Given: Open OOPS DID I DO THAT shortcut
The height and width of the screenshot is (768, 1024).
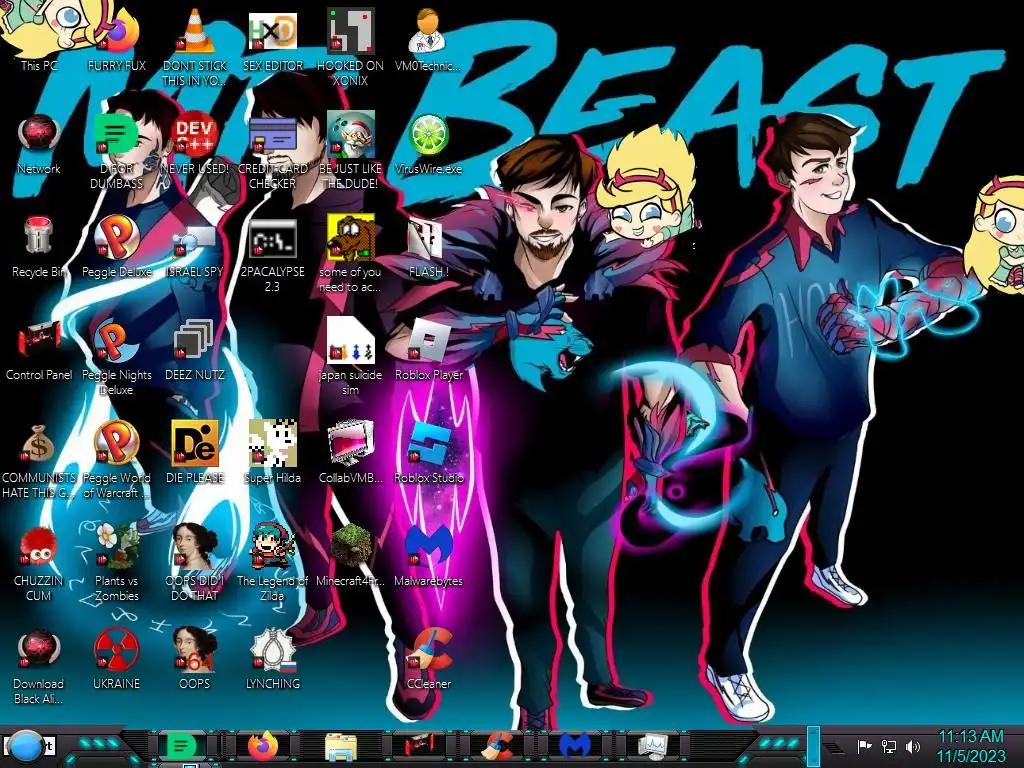Looking at the screenshot, I should tap(195, 564).
